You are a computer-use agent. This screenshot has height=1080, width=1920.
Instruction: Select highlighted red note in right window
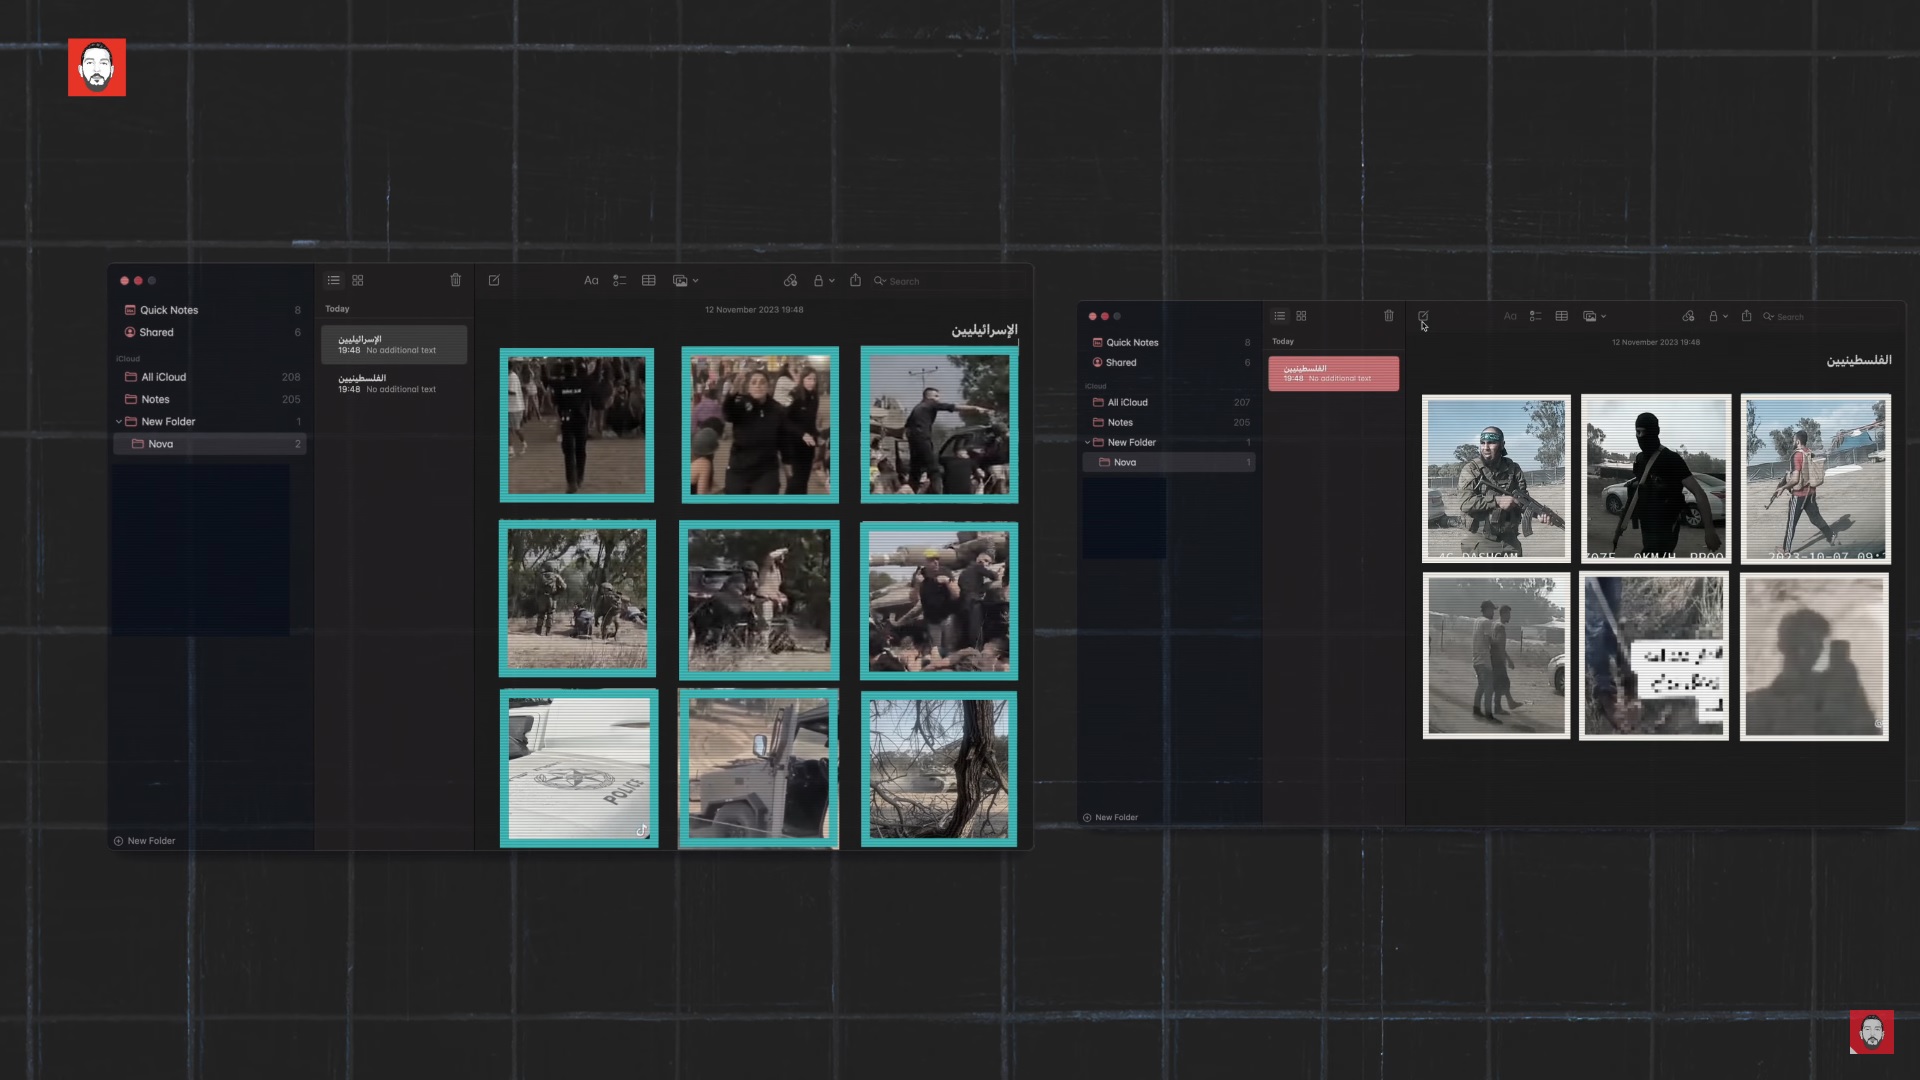(x=1334, y=373)
